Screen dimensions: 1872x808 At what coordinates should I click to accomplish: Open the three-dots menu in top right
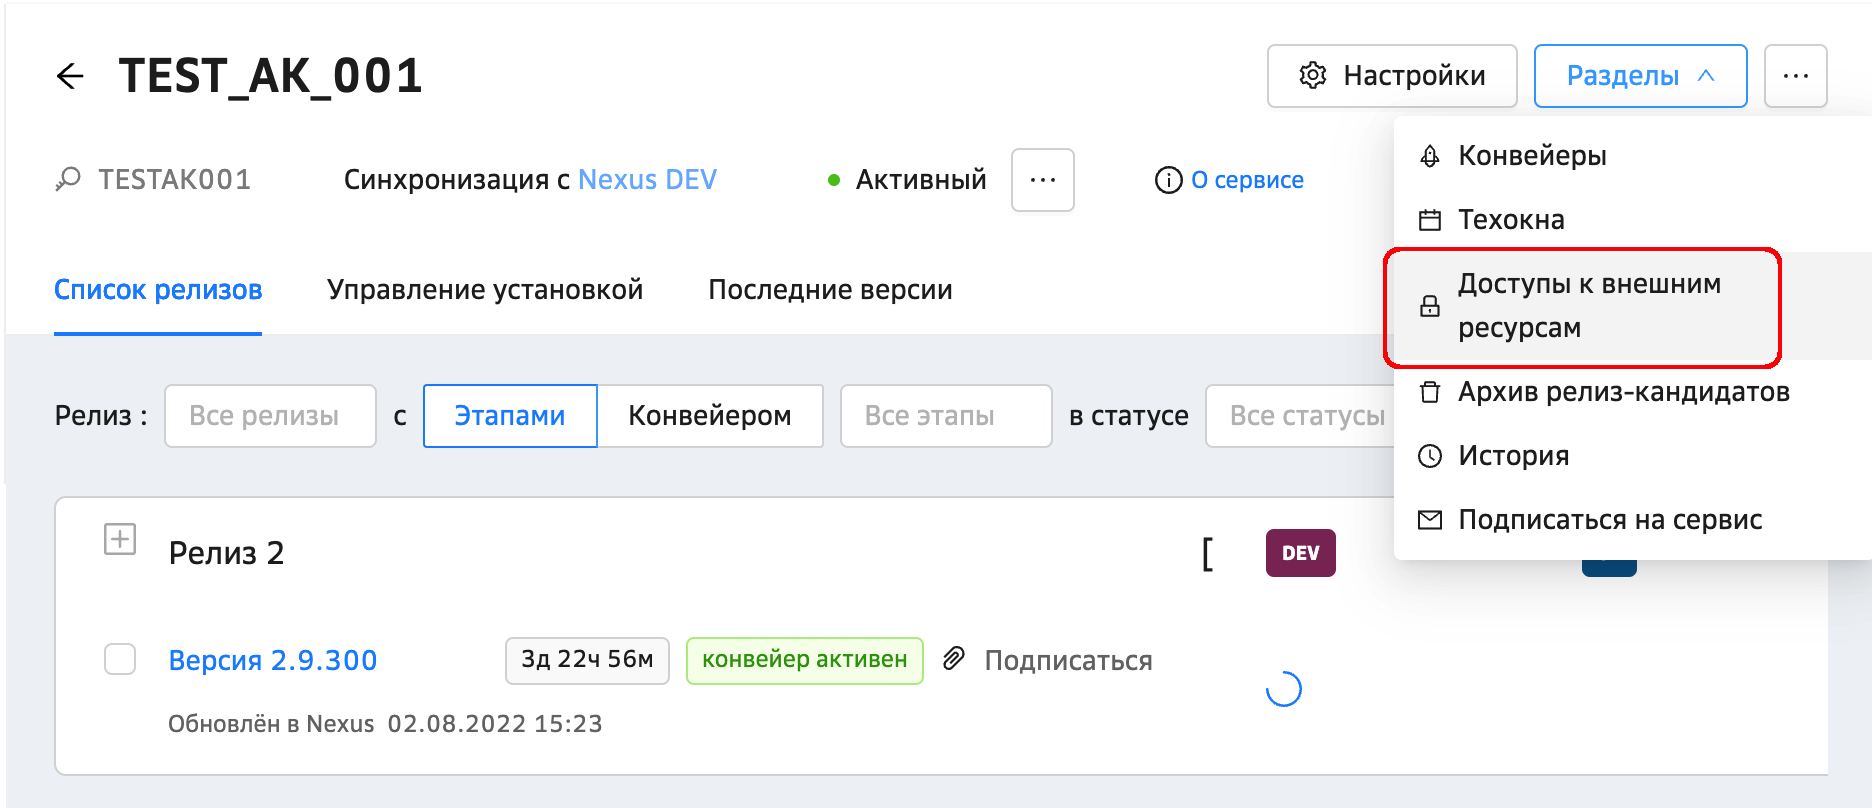1795,76
